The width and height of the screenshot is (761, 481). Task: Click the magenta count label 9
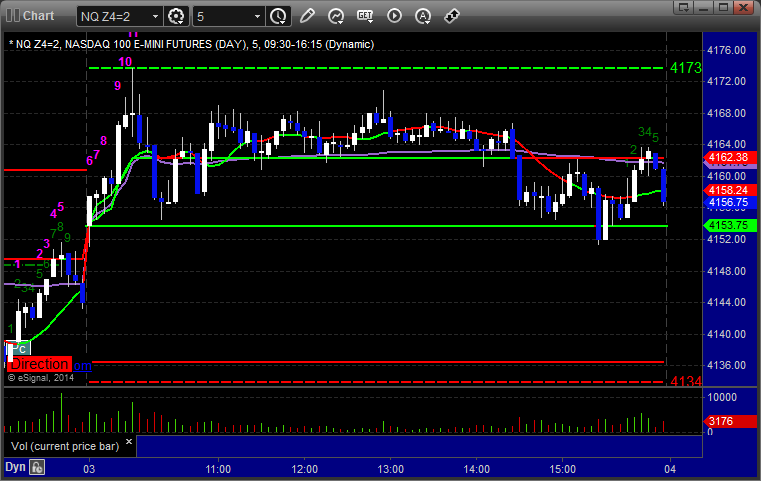117,86
